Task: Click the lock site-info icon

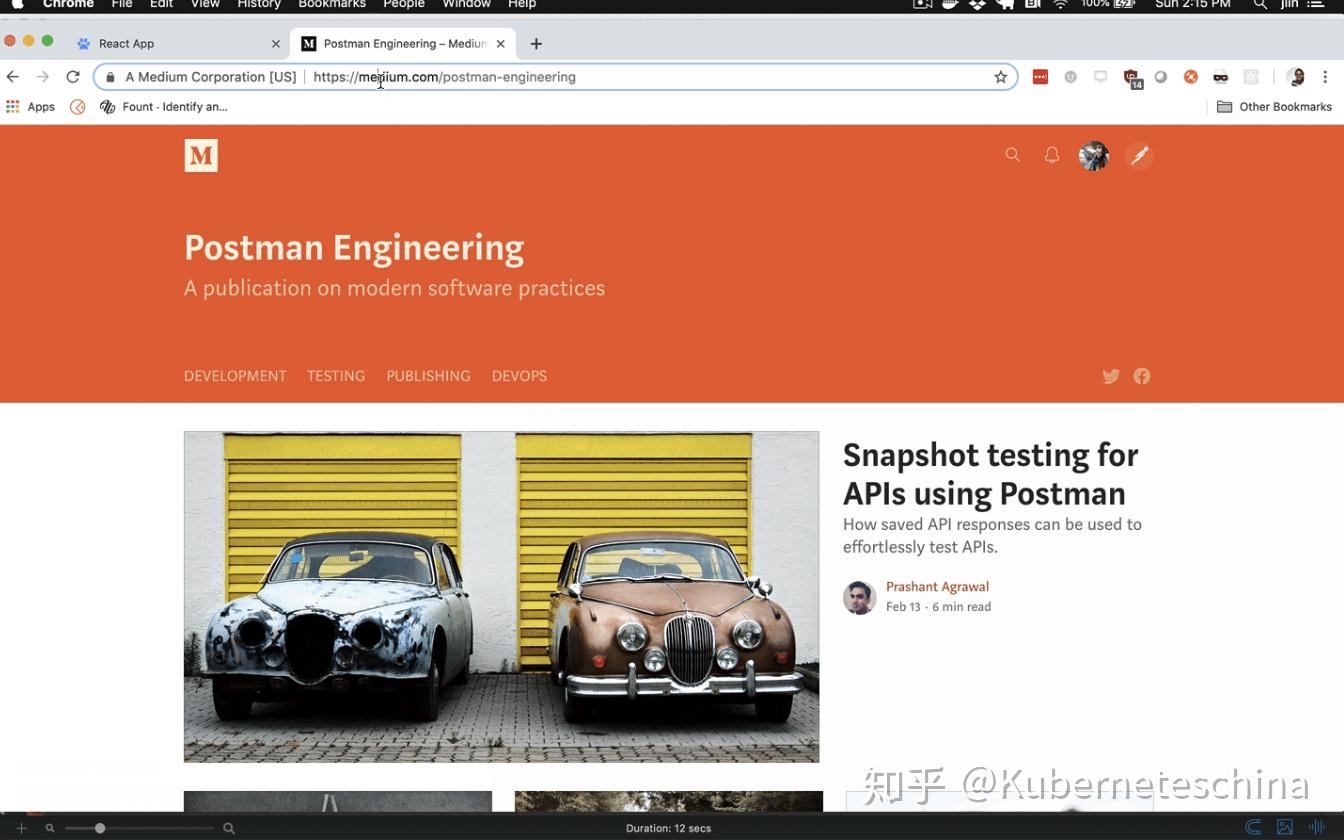Action: (x=110, y=77)
